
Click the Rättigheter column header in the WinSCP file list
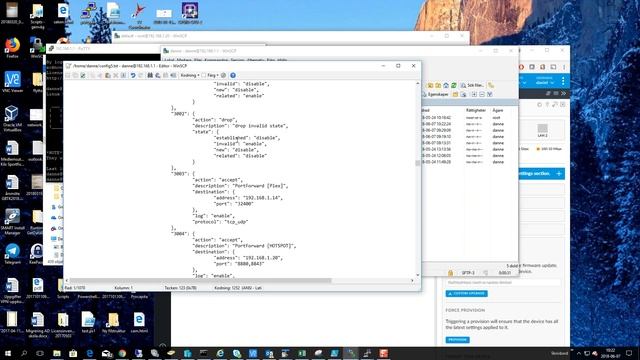pos(476,110)
